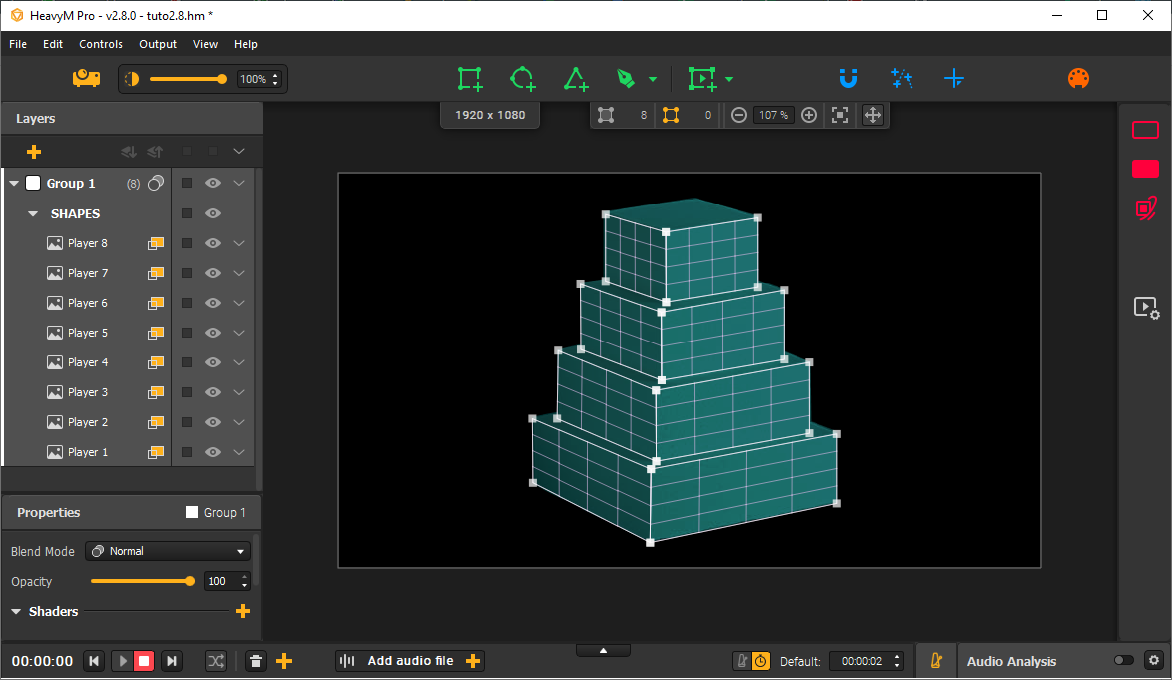The image size is (1172, 680).
Task: Click the shuffle playback icon in the timeline
Action: tap(216, 661)
